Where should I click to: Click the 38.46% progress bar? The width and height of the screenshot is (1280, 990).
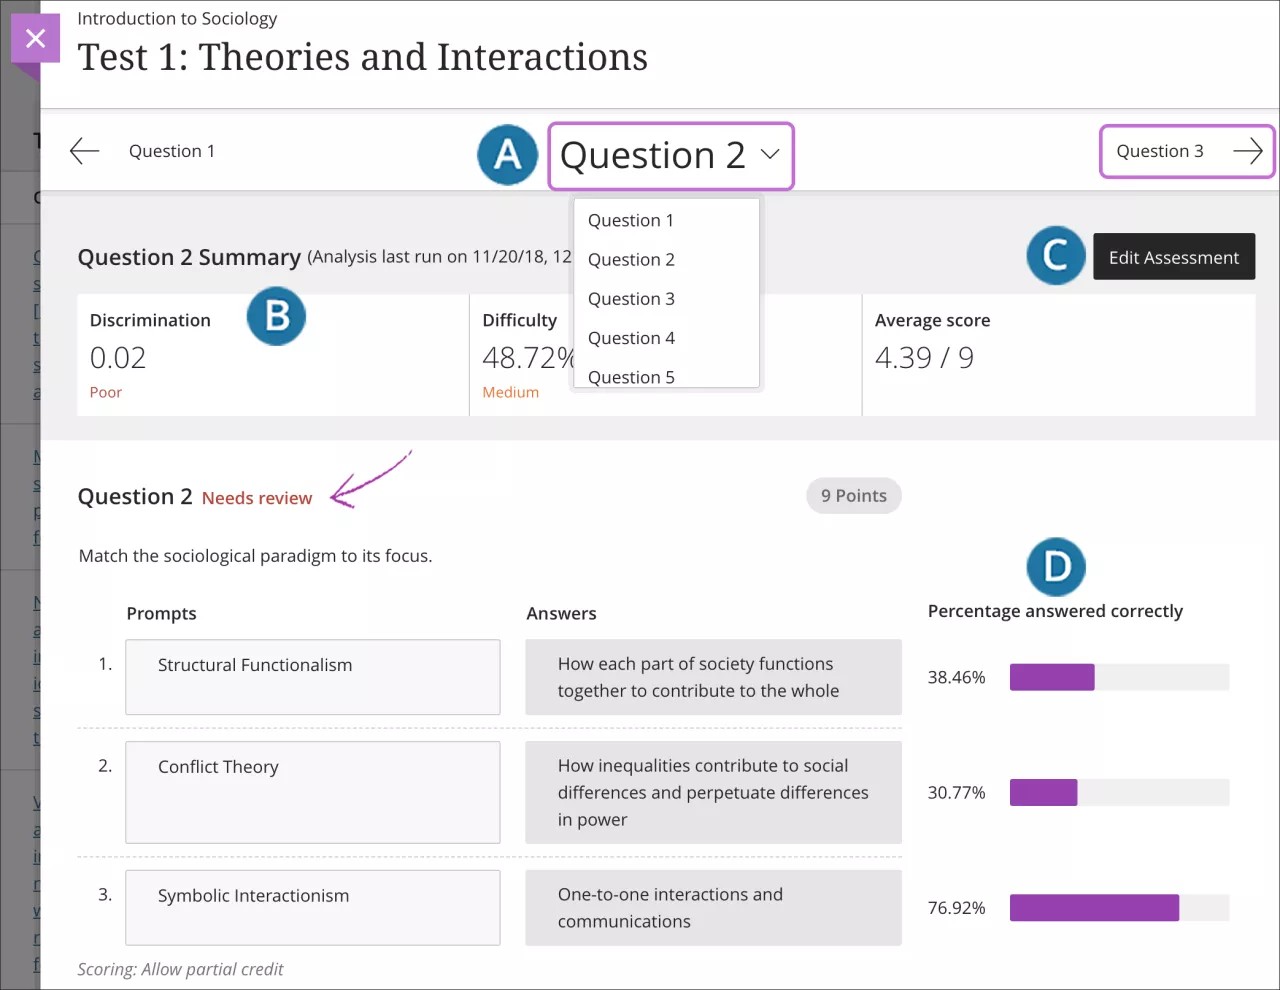click(x=1119, y=677)
